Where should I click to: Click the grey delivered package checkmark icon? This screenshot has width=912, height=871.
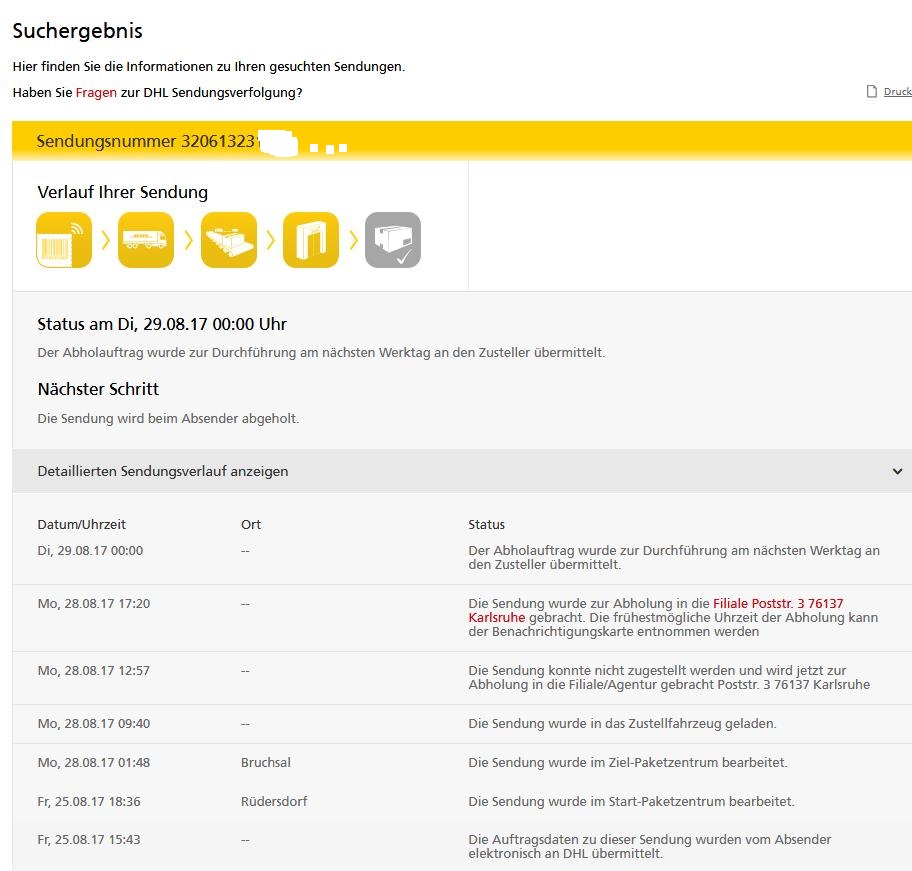pos(393,240)
